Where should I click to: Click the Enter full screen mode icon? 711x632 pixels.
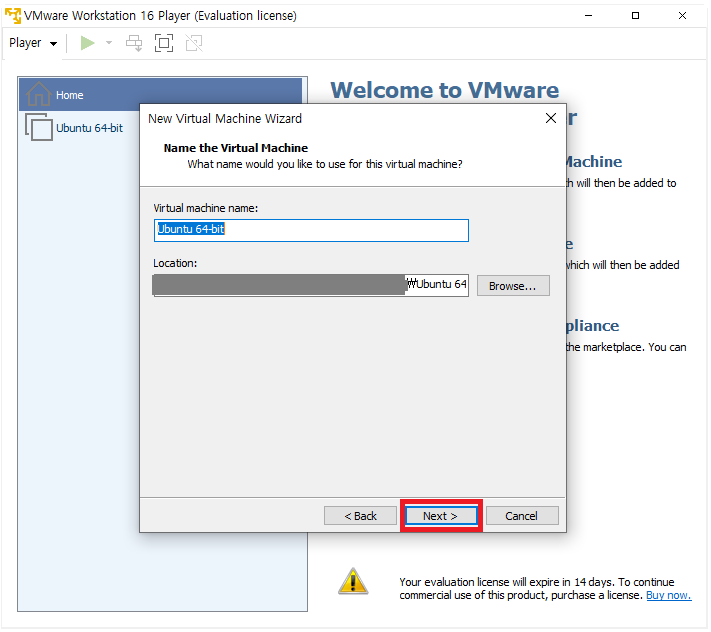coord(164,43)
